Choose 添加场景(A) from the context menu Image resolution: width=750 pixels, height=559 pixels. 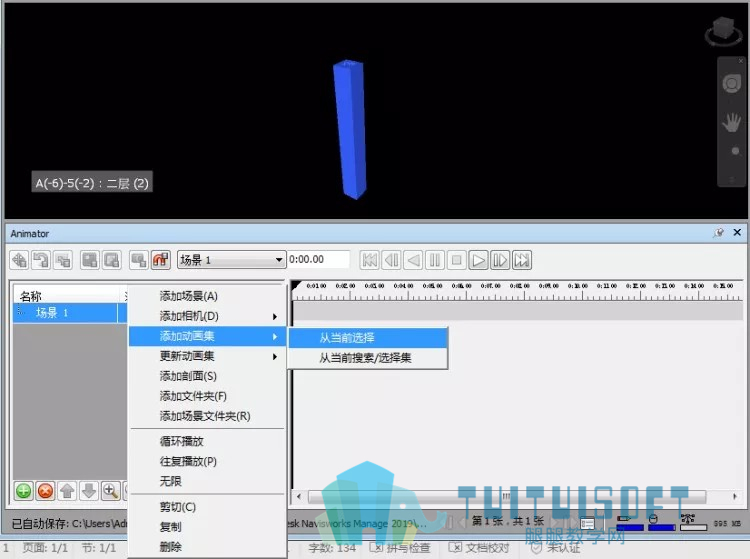point(208,296)
